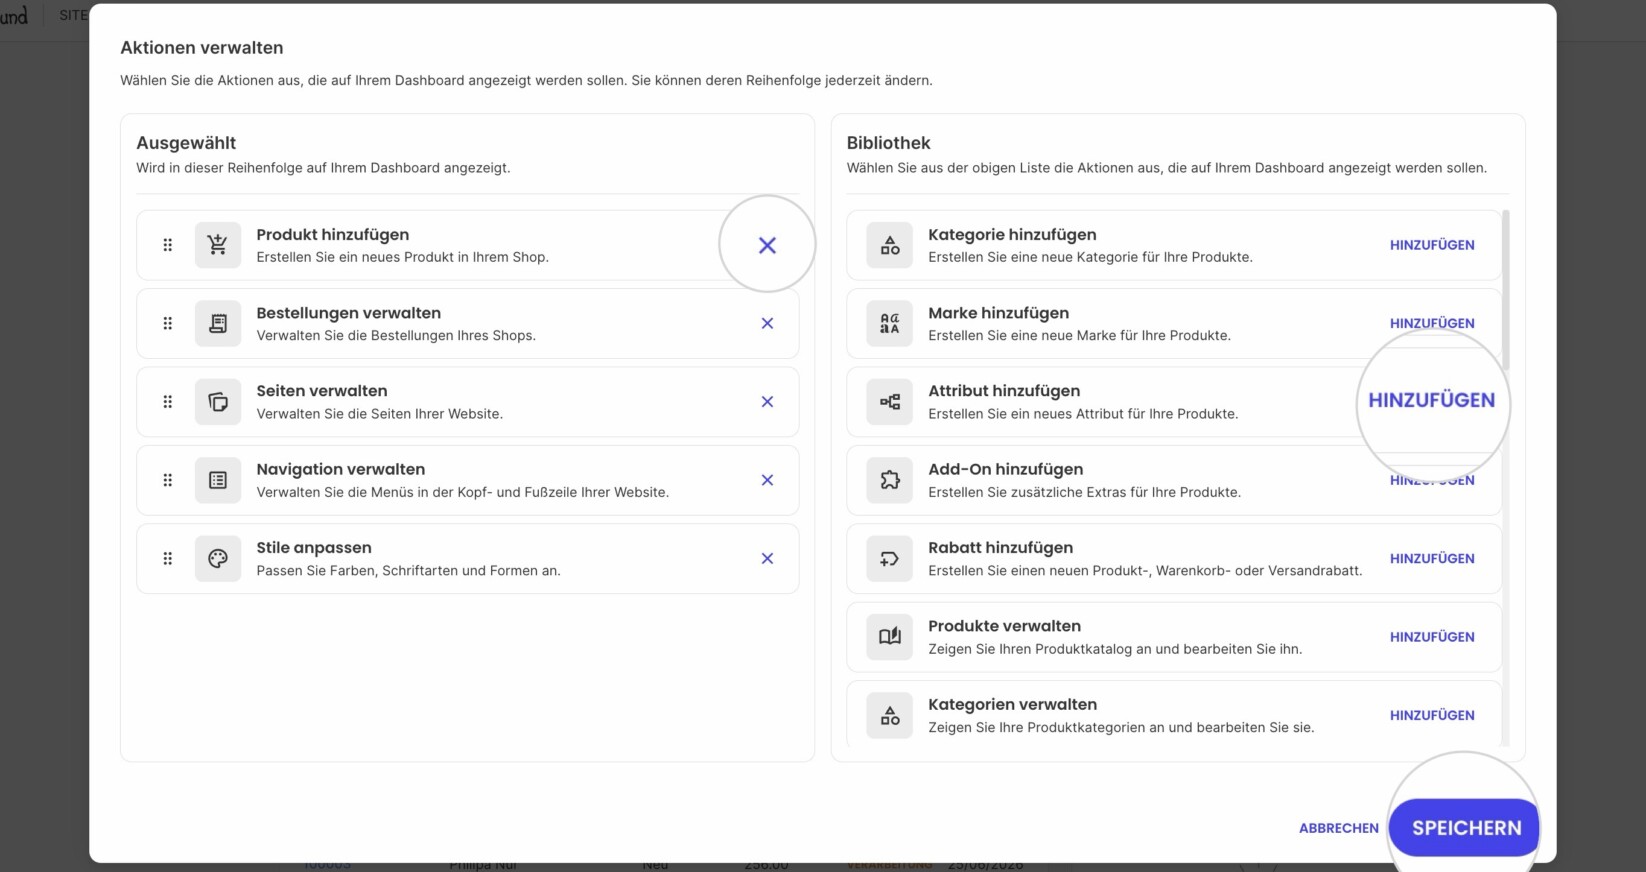The image size is (1646, 872).
Task: Remove 'Produkt hinzufügen' with its X icon
Action: 767,245
